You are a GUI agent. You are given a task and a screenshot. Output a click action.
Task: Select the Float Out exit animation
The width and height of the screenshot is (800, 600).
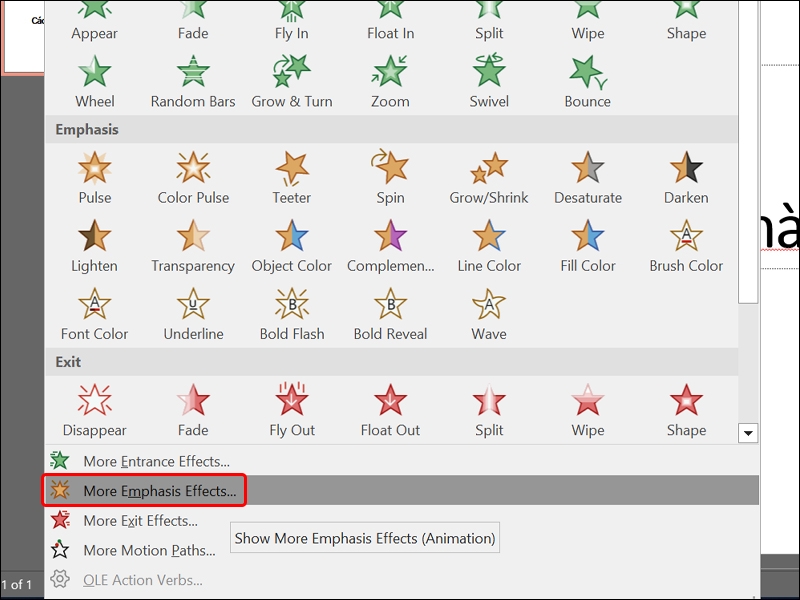coord(390,411)
